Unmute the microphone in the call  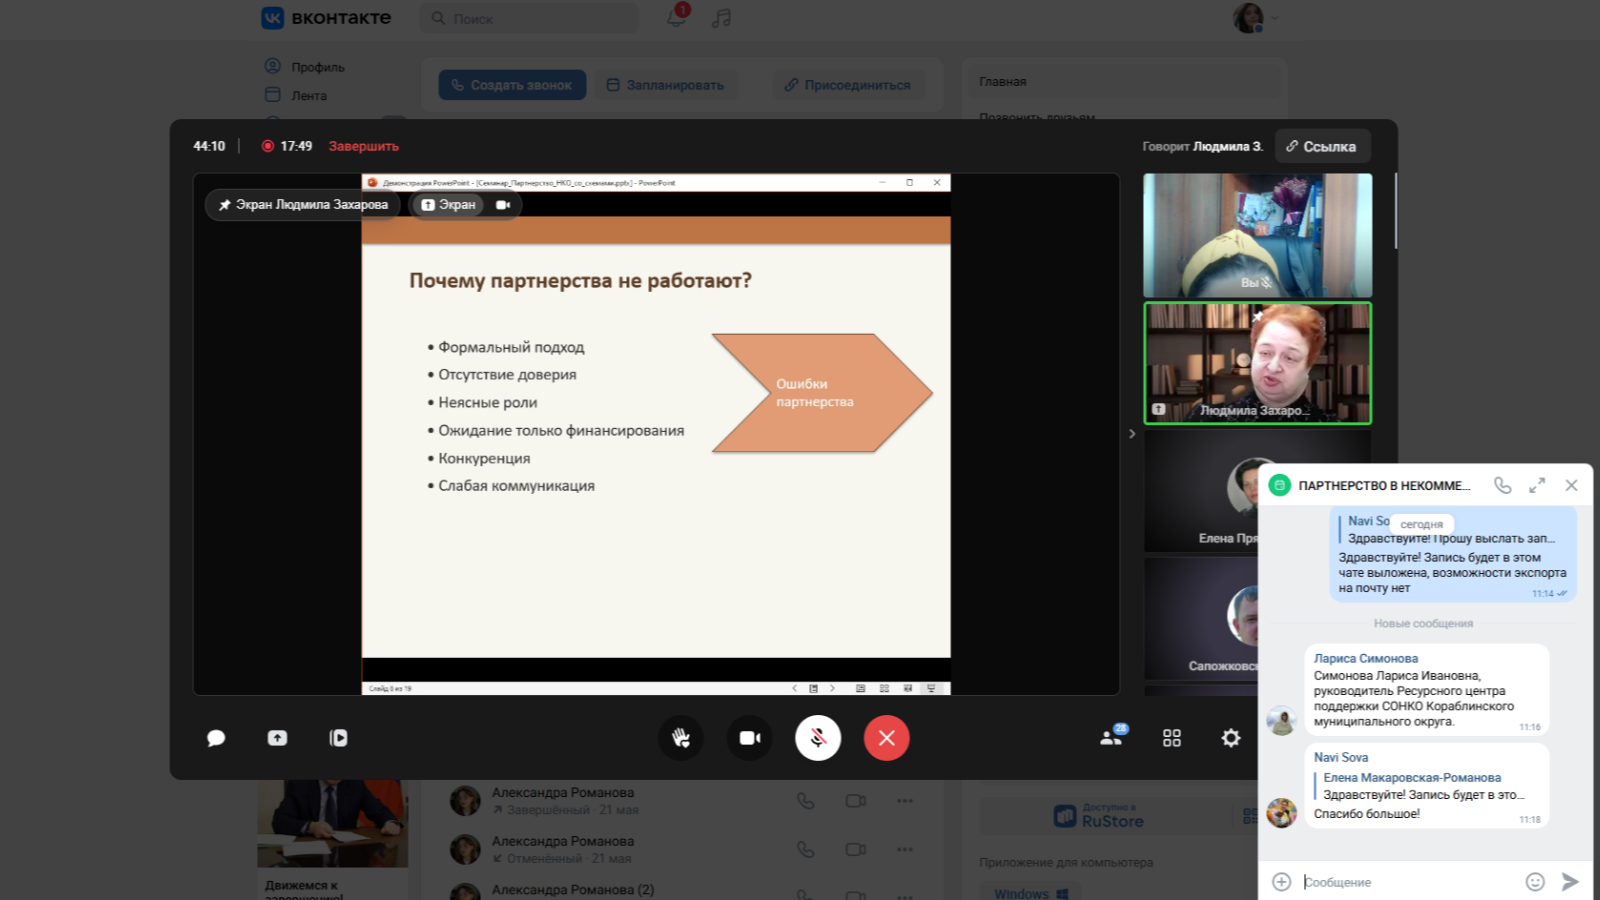click(x=818, y=738)
